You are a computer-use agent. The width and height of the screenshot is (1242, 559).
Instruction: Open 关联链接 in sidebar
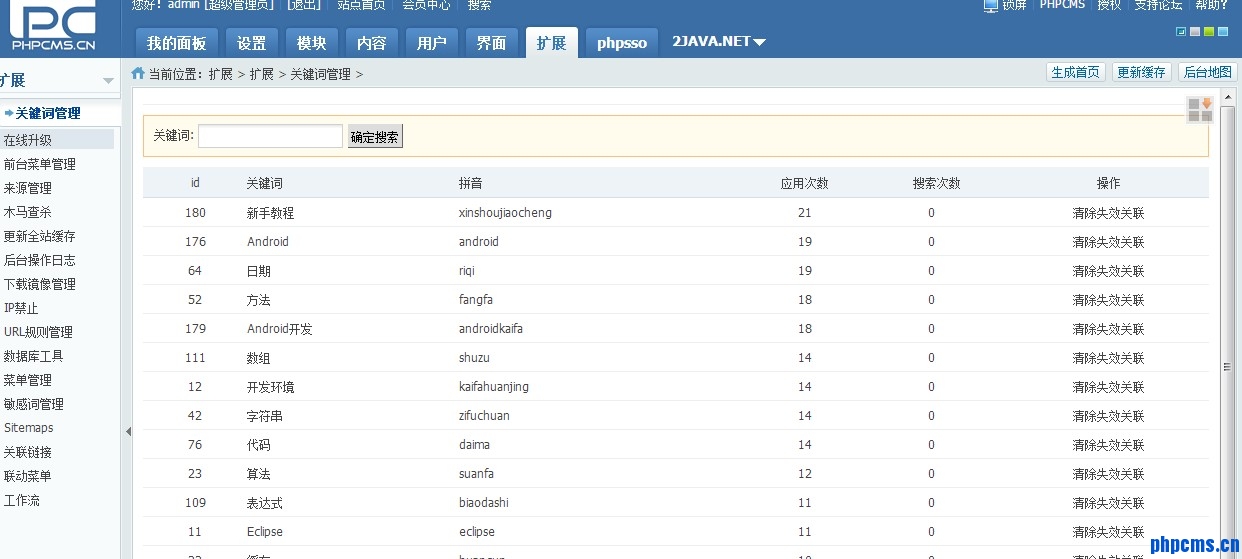[x=28, y=452]
